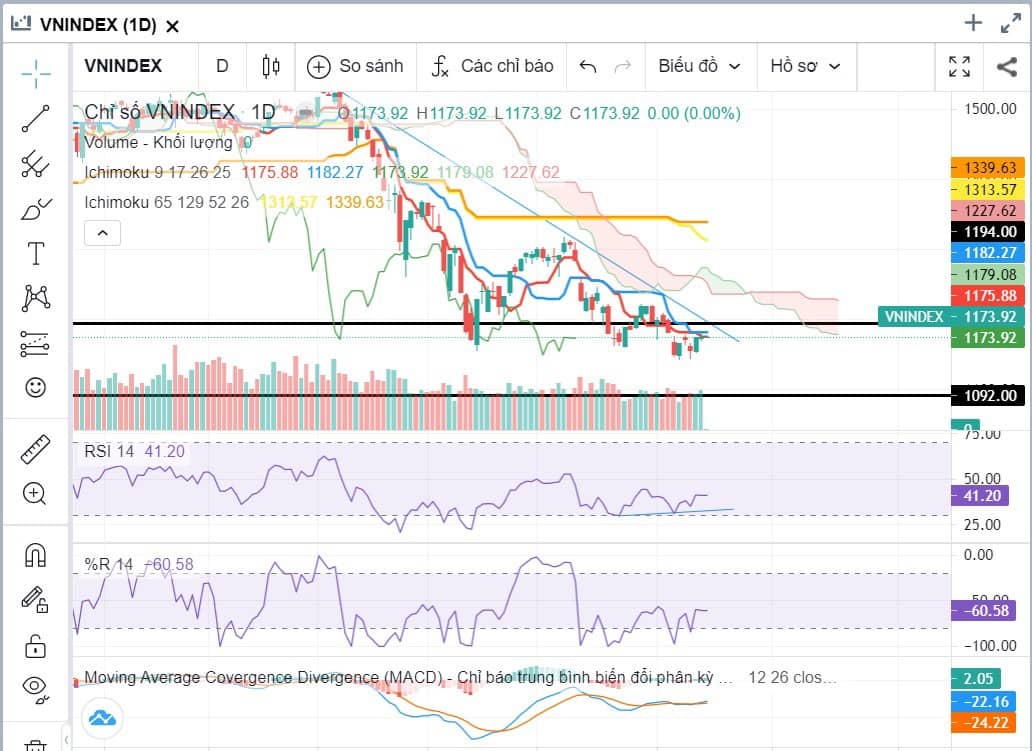Screen dimensions: 1032x751
Task: Click the RSI 14 indicator label
Action: 109,452
